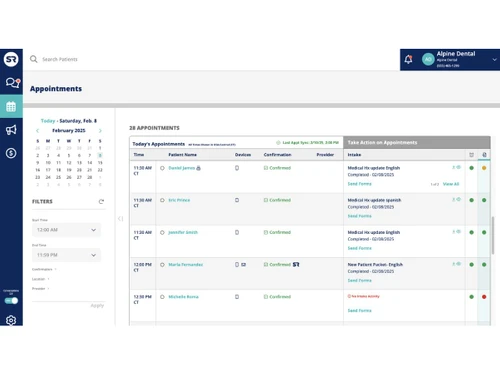This screenshot has height=375, width=500.
Task: Click the print icon beside Daniel James
Action: tap(199, 168)
